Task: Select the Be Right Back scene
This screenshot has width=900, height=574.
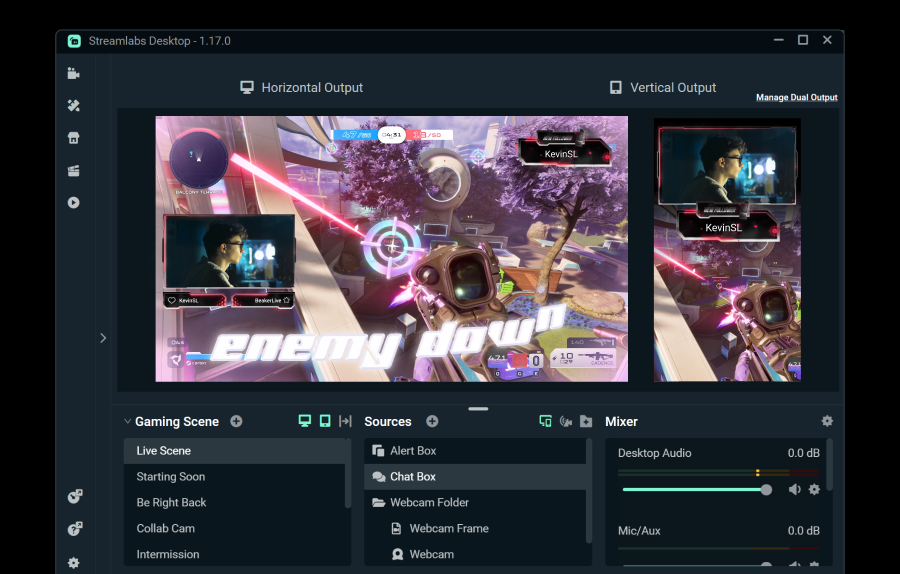Action: tap(234, 502)
